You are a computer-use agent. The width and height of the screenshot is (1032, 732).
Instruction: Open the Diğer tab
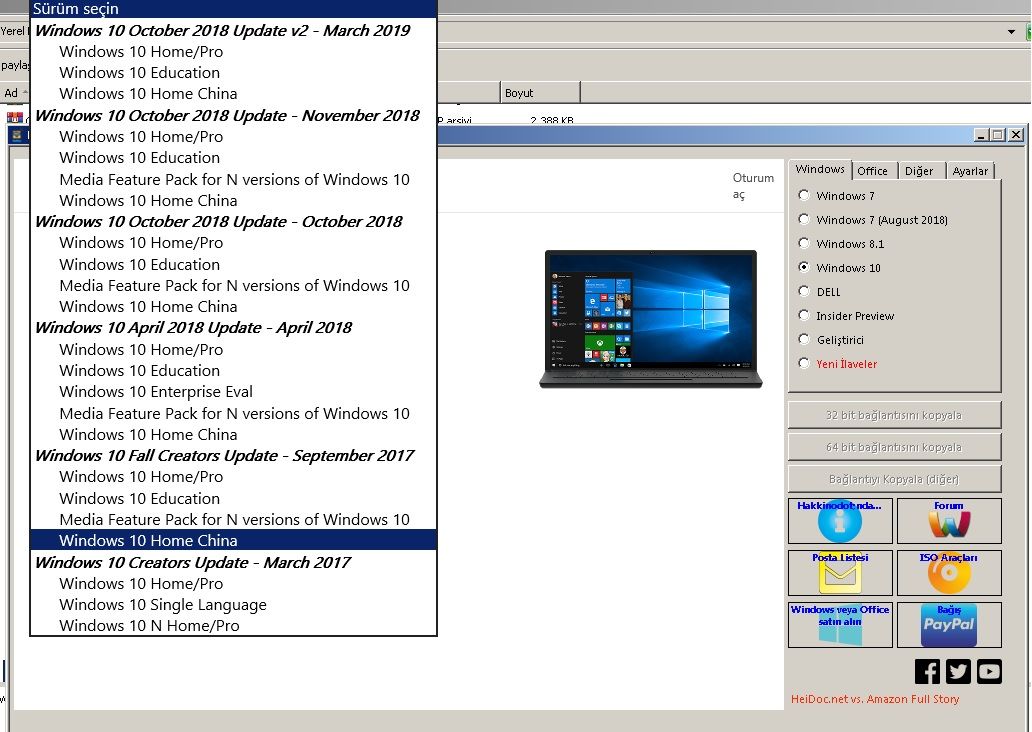click(919, 171)
